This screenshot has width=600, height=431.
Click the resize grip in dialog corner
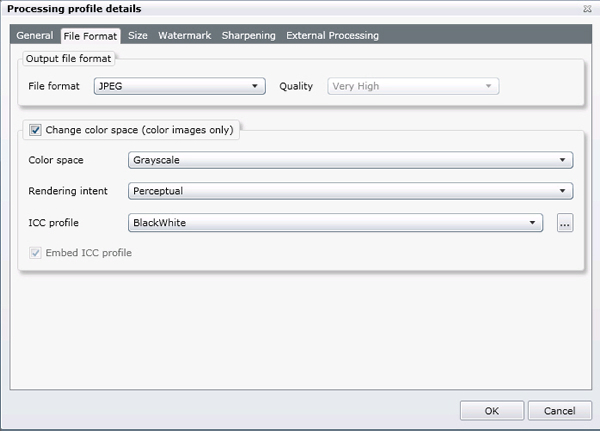[593, 425]
